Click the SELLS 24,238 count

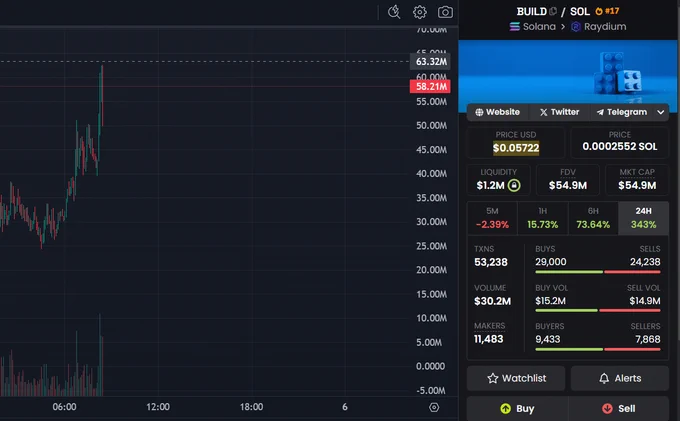(x=645, y=262)
